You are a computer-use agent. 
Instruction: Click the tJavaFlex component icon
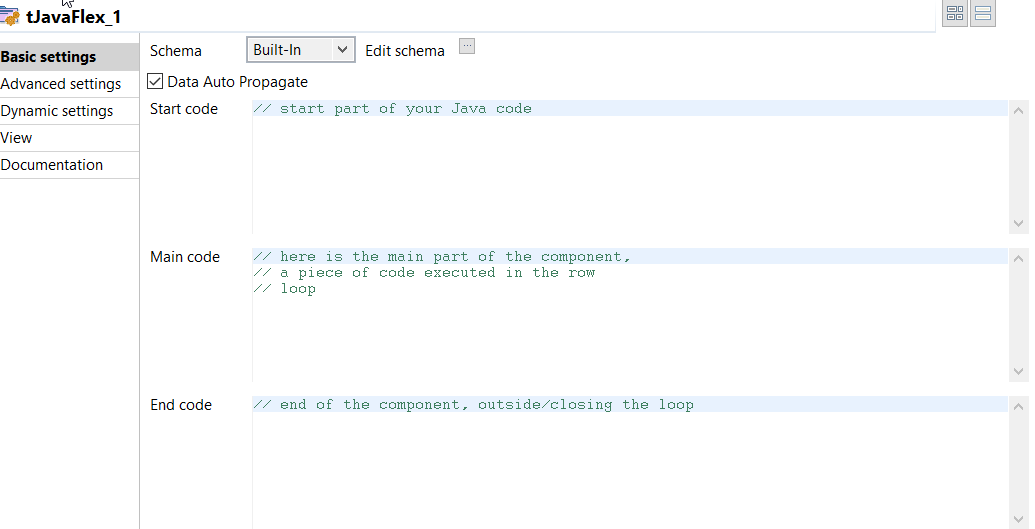[9, 17]
